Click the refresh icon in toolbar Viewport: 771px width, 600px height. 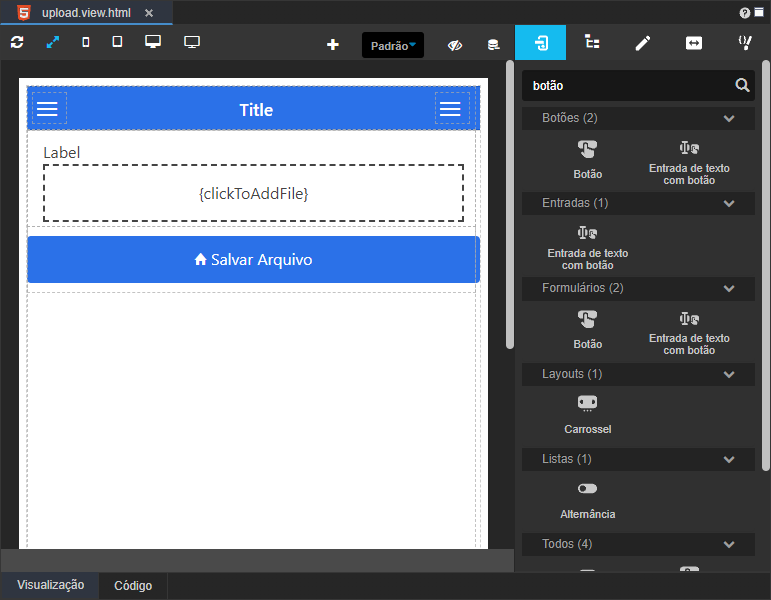coord(17,42)
